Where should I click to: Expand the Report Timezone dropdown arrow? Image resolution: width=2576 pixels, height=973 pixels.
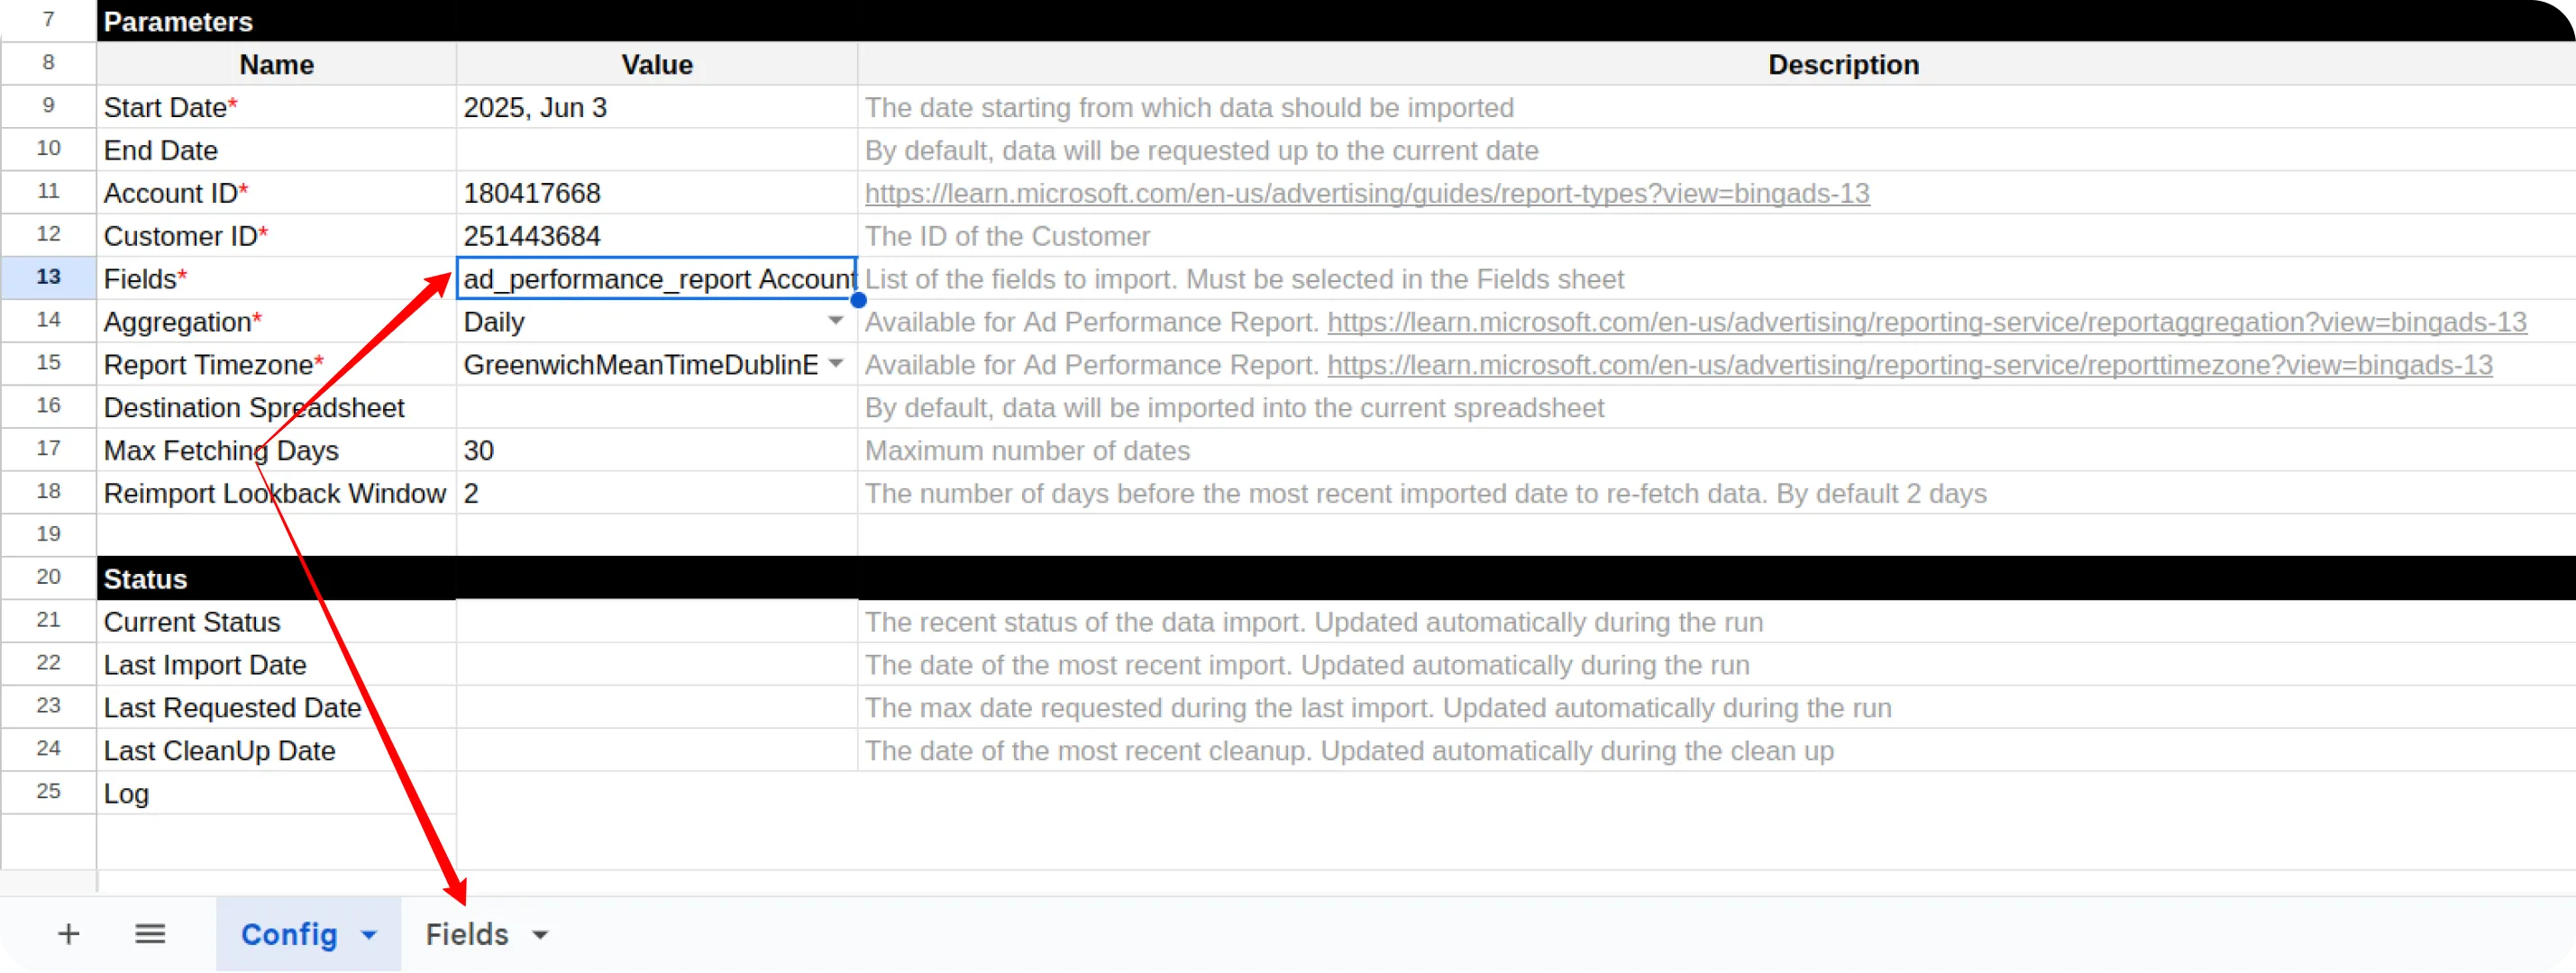pos(836,364)
